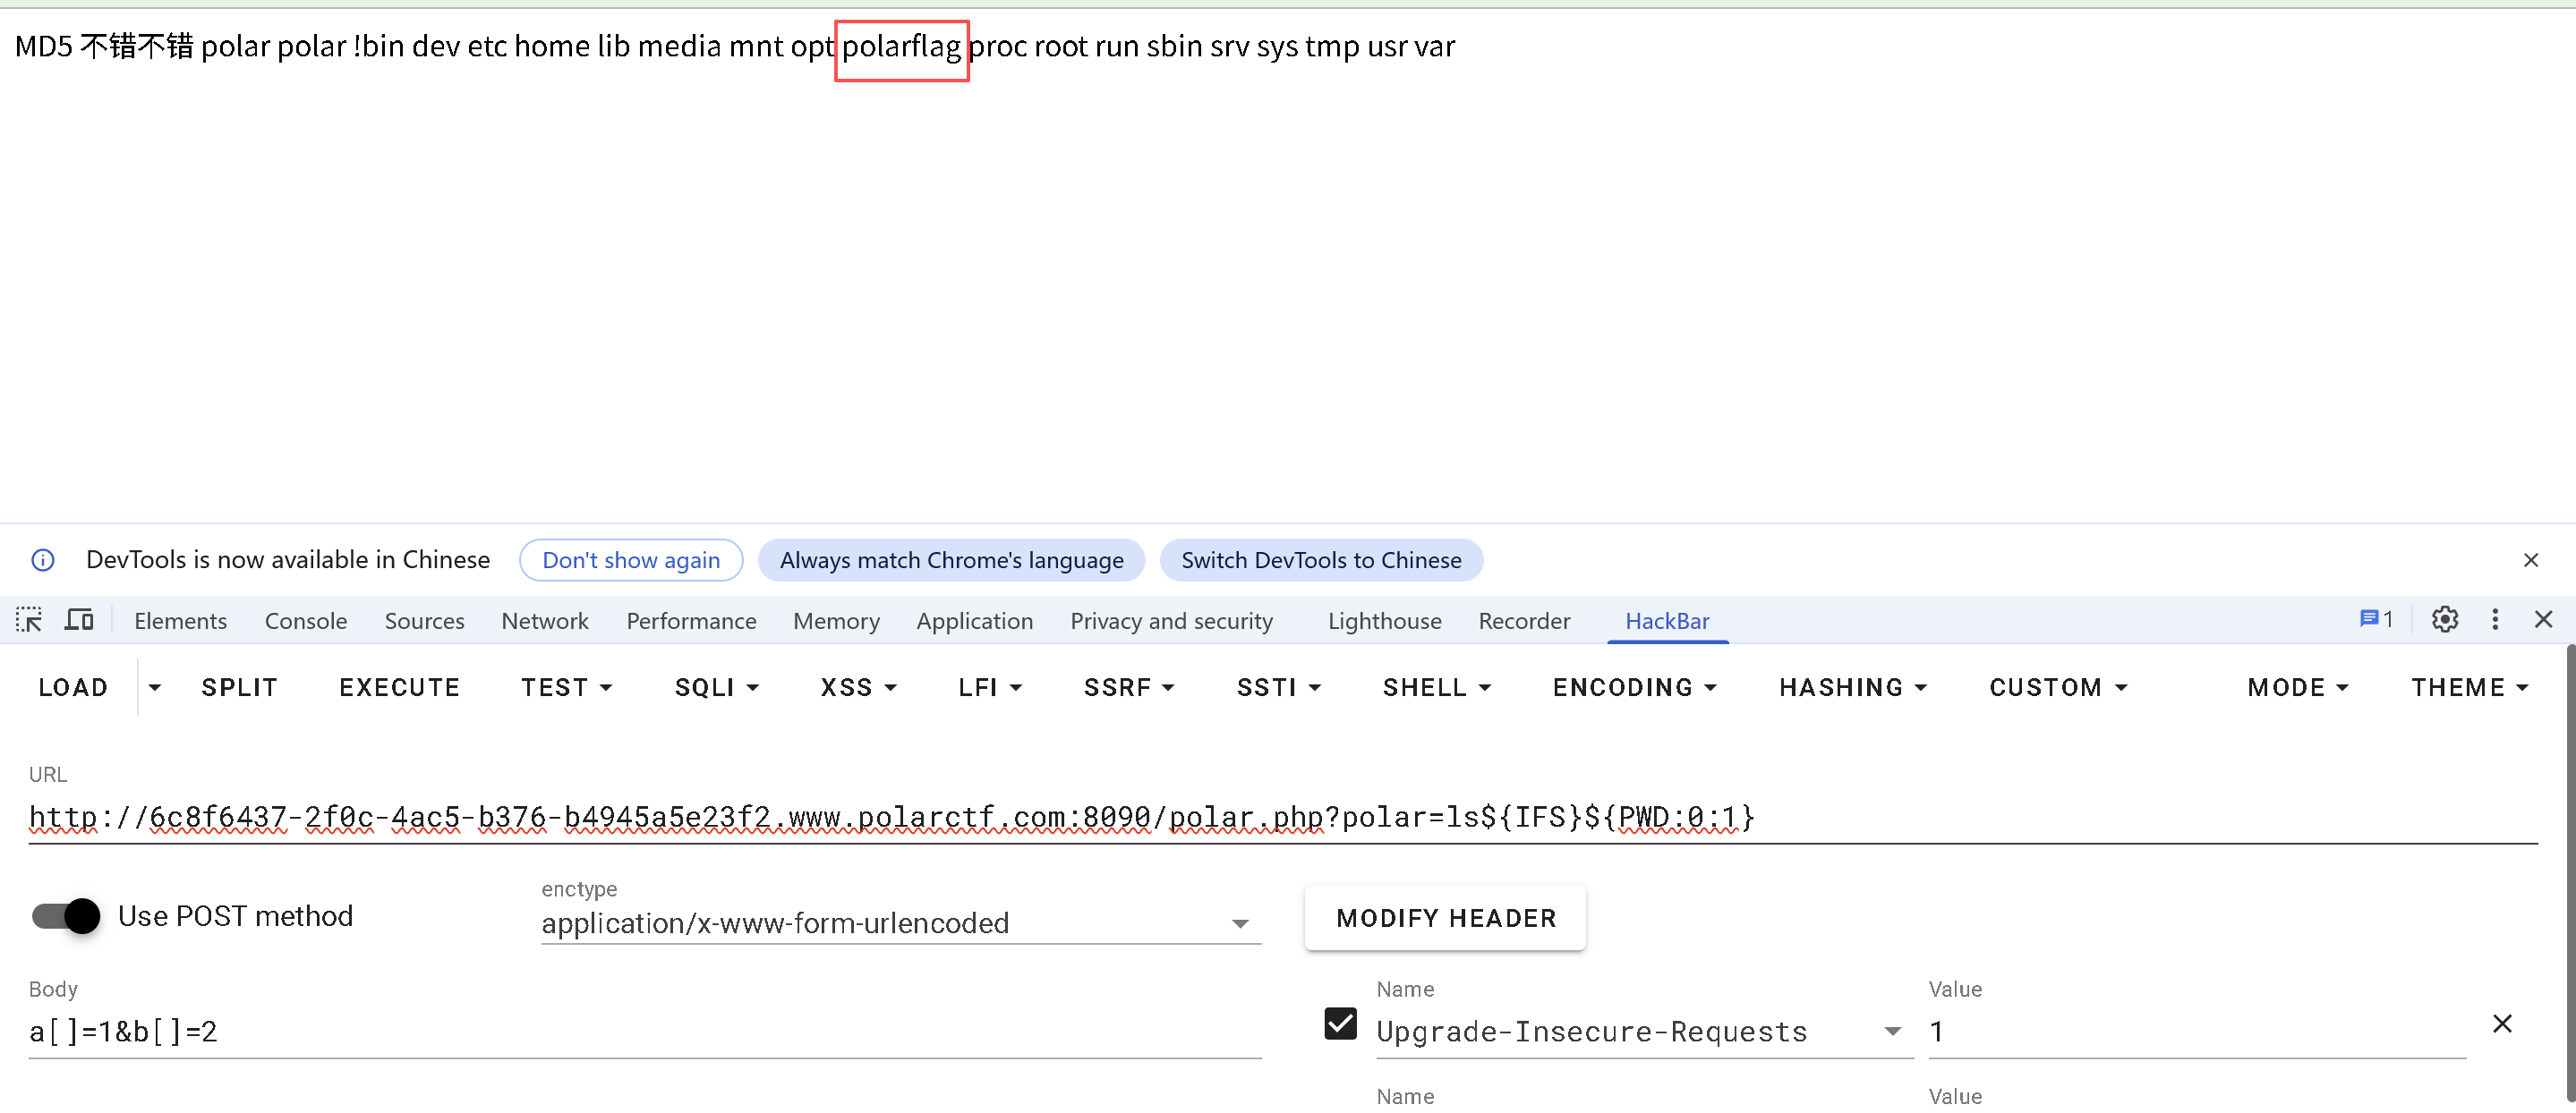The height and width of the screenshot is (1113, 2576).
Task: Open the LOAD split arrow dropdown
Action: click(154, 688)
